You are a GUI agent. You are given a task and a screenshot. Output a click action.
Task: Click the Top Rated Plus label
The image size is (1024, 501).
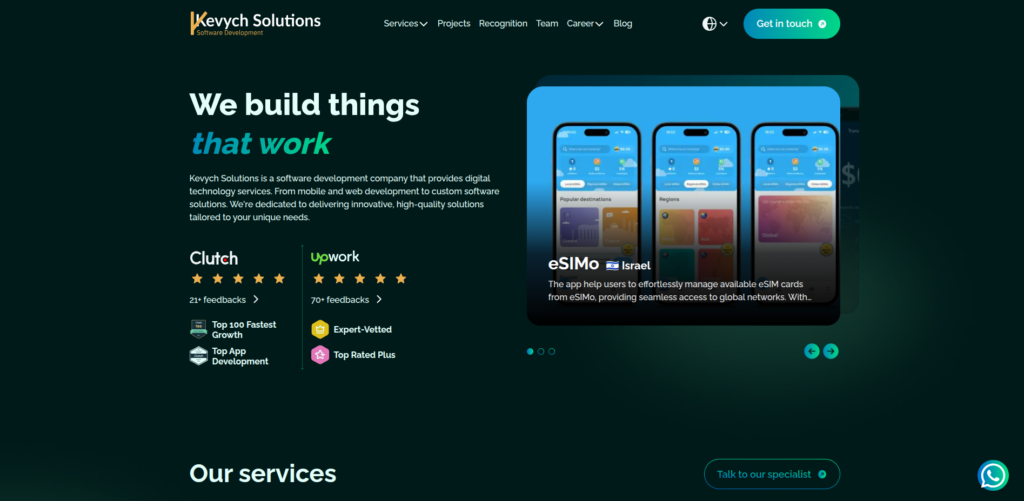(364, 355)
